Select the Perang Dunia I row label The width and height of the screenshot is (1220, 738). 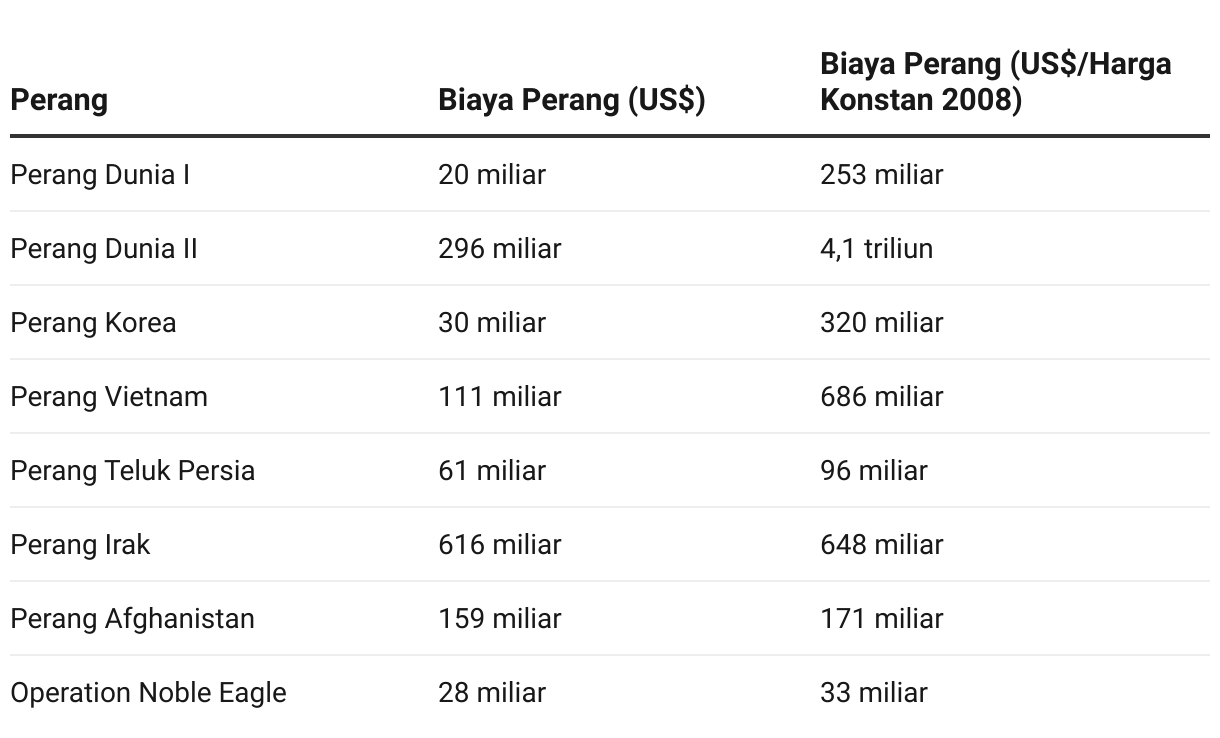tap(100, 175)
